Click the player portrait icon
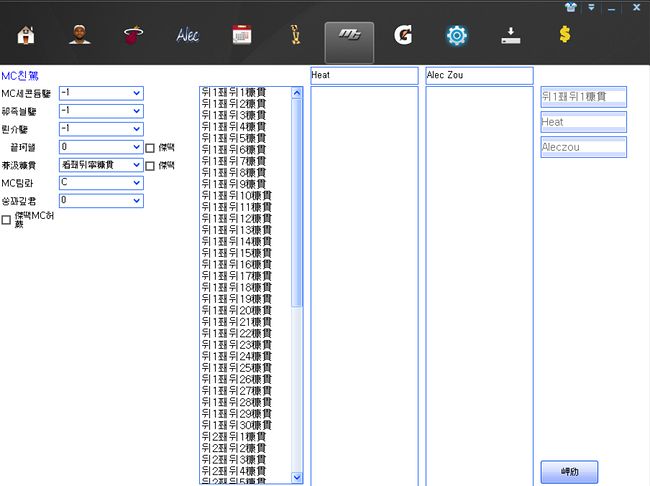 (x=80, y=36)
